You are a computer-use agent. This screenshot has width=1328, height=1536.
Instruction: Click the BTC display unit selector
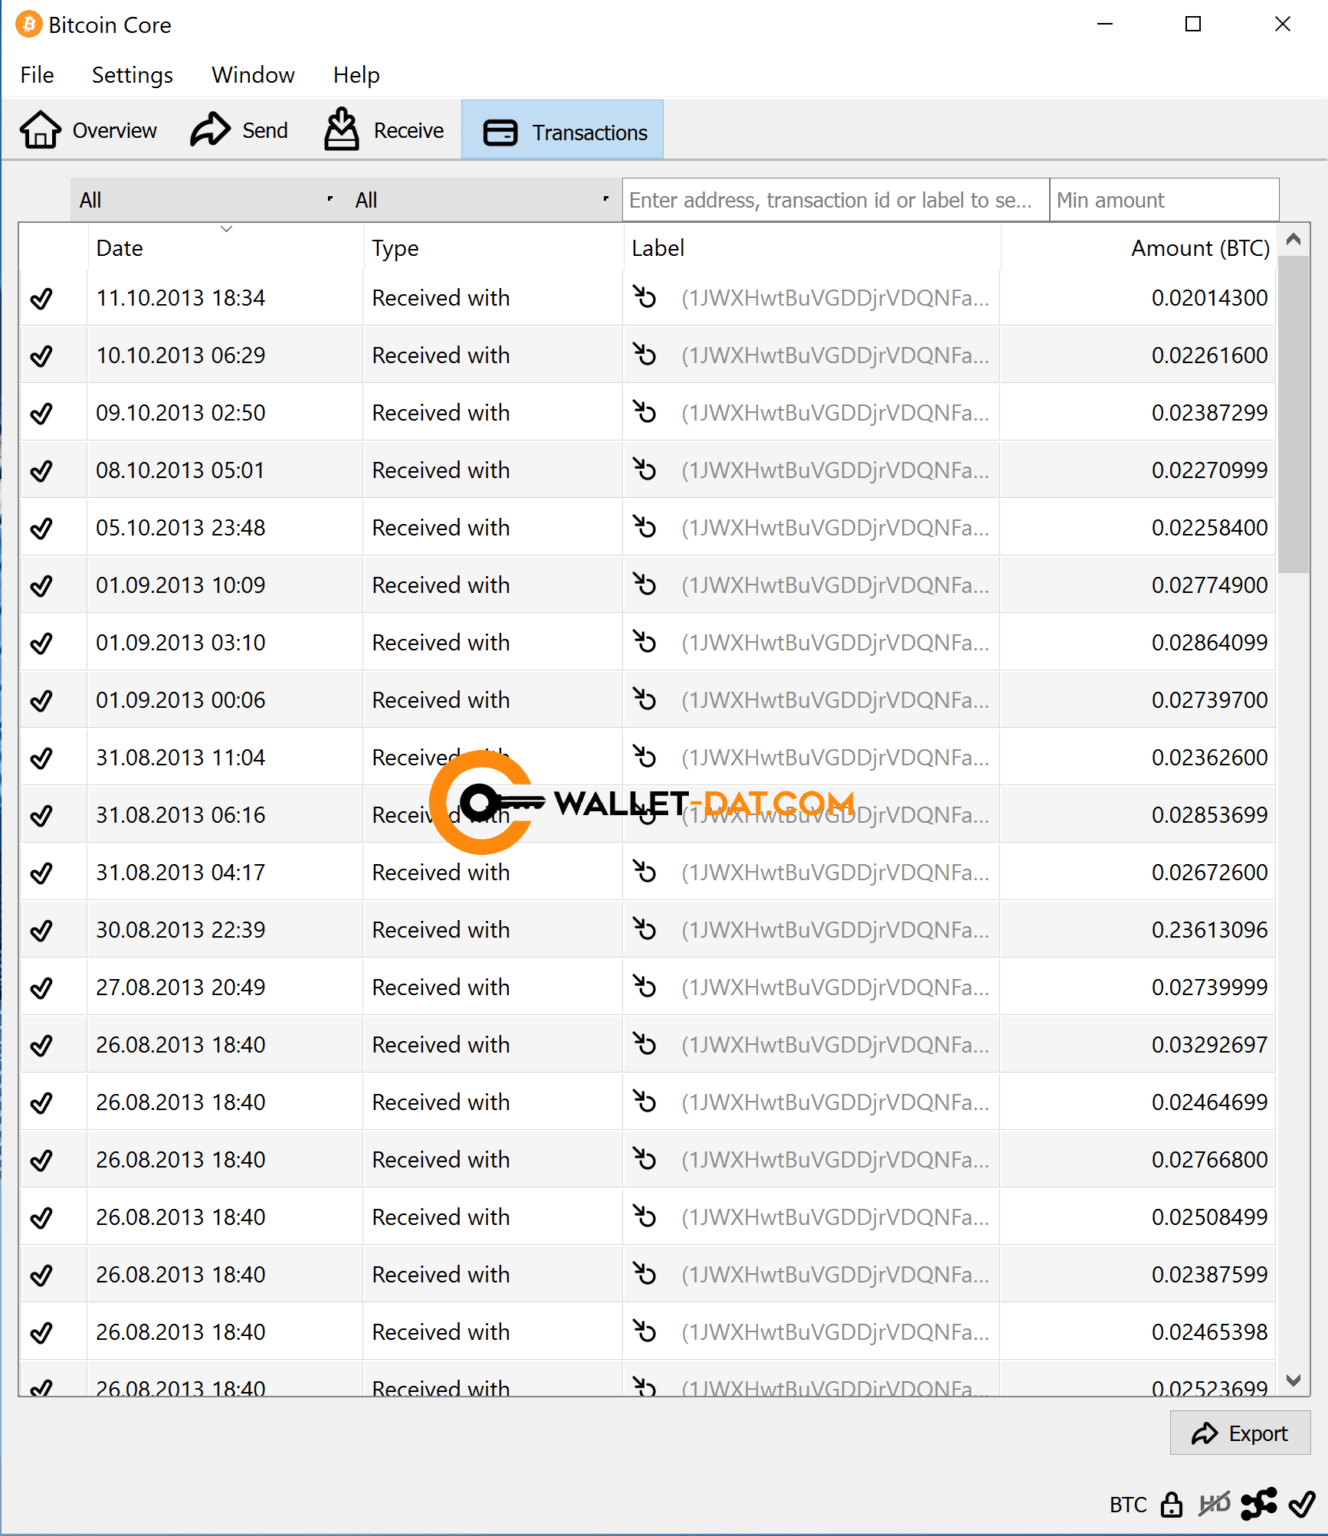click(1127, 1505)
